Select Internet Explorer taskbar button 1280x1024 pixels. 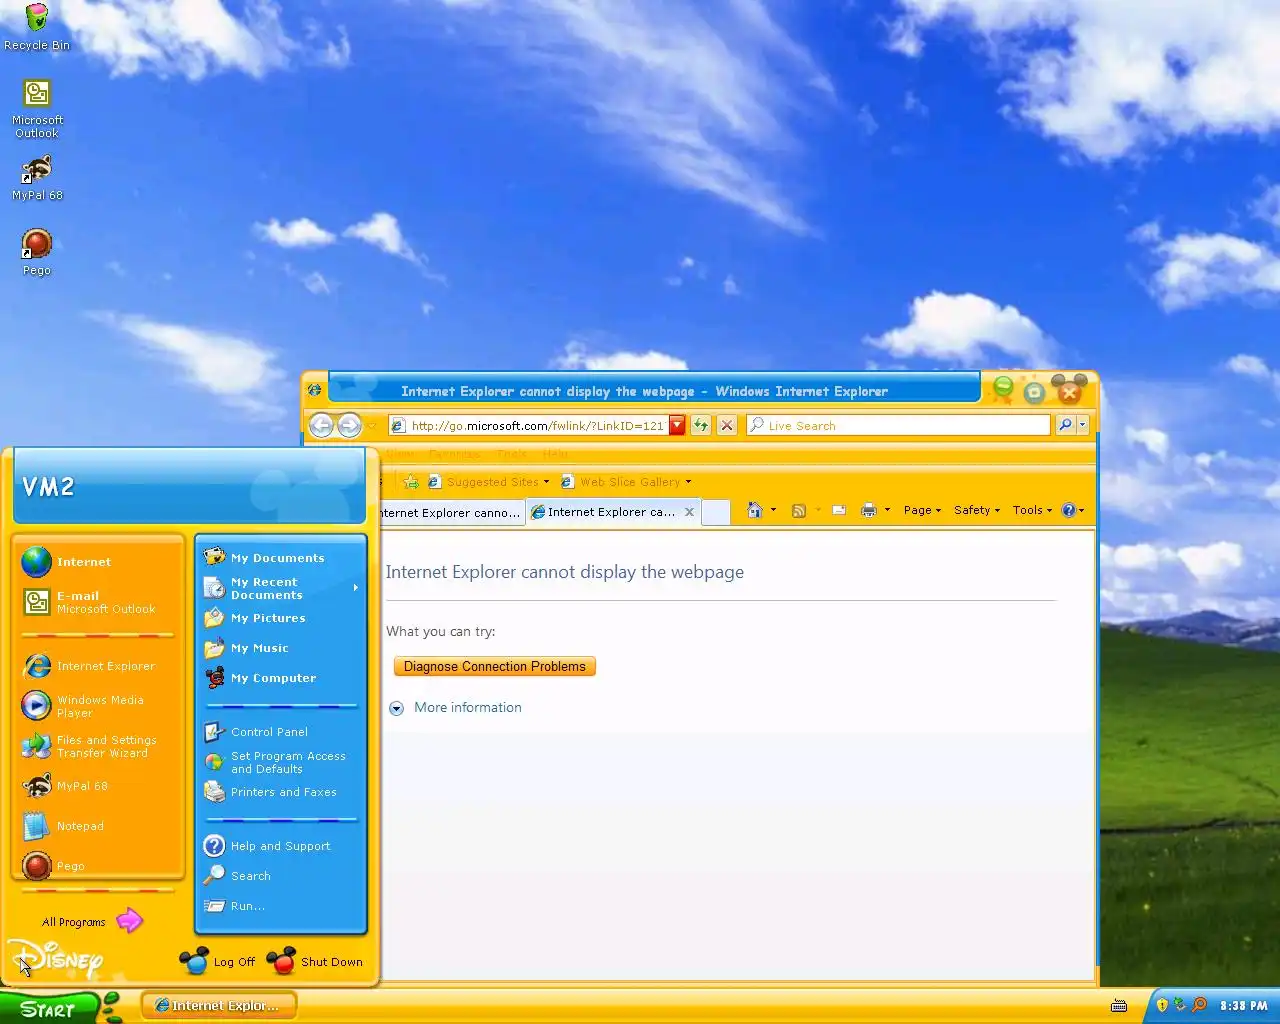[x=219, y=1005]
